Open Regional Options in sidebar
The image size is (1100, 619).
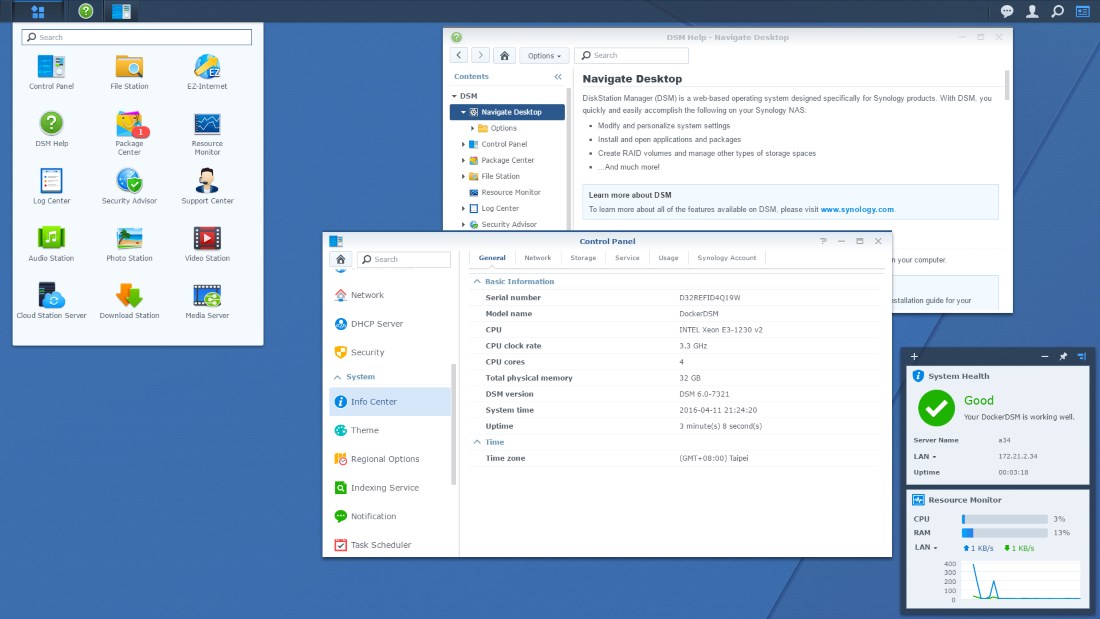(390, 459)
